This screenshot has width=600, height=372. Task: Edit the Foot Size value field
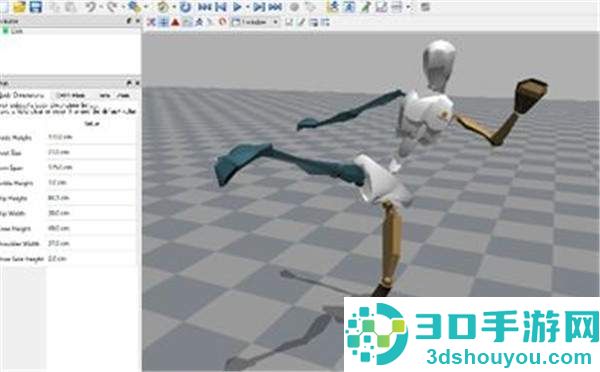click(x=91, y=152)
